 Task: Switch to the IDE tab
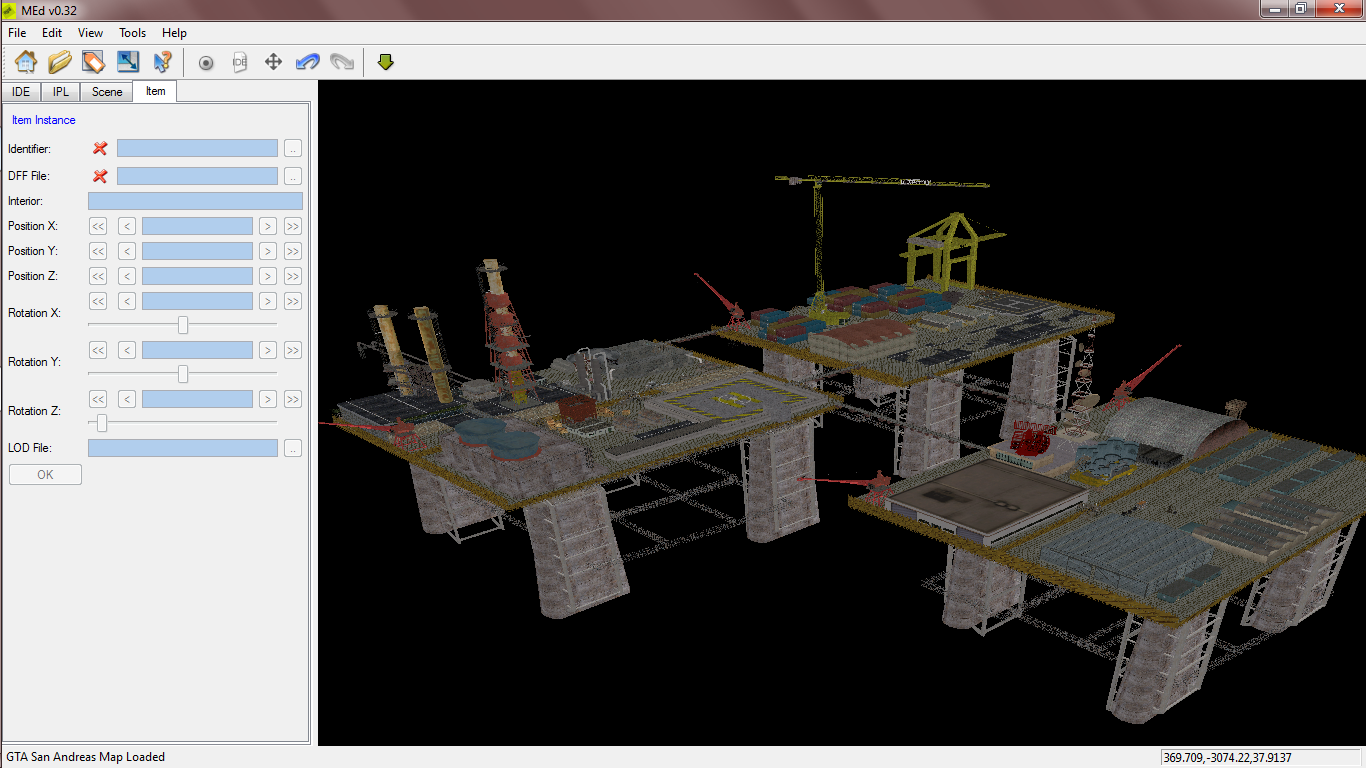click(x=22, y=92)
